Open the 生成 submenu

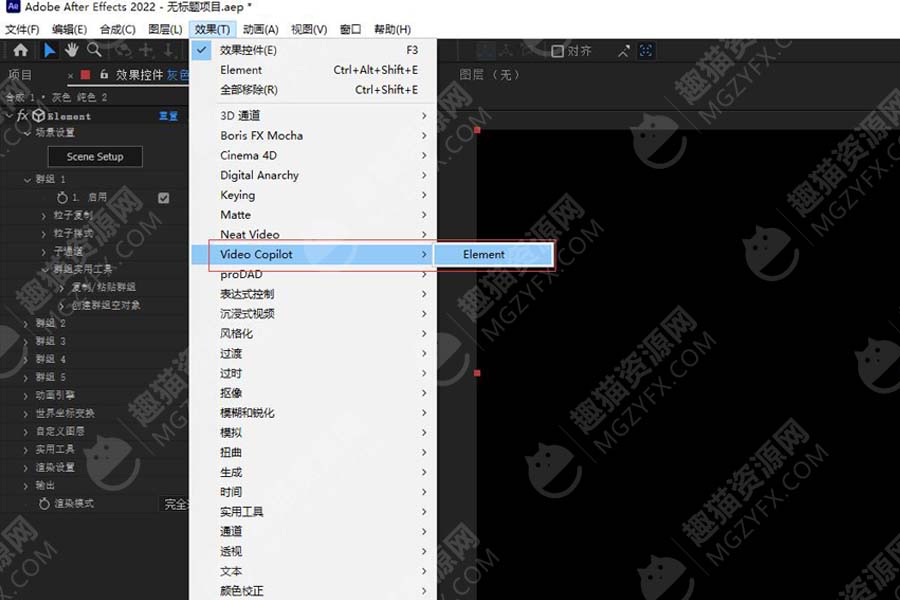pyautogui.click(x=313, y=473)
